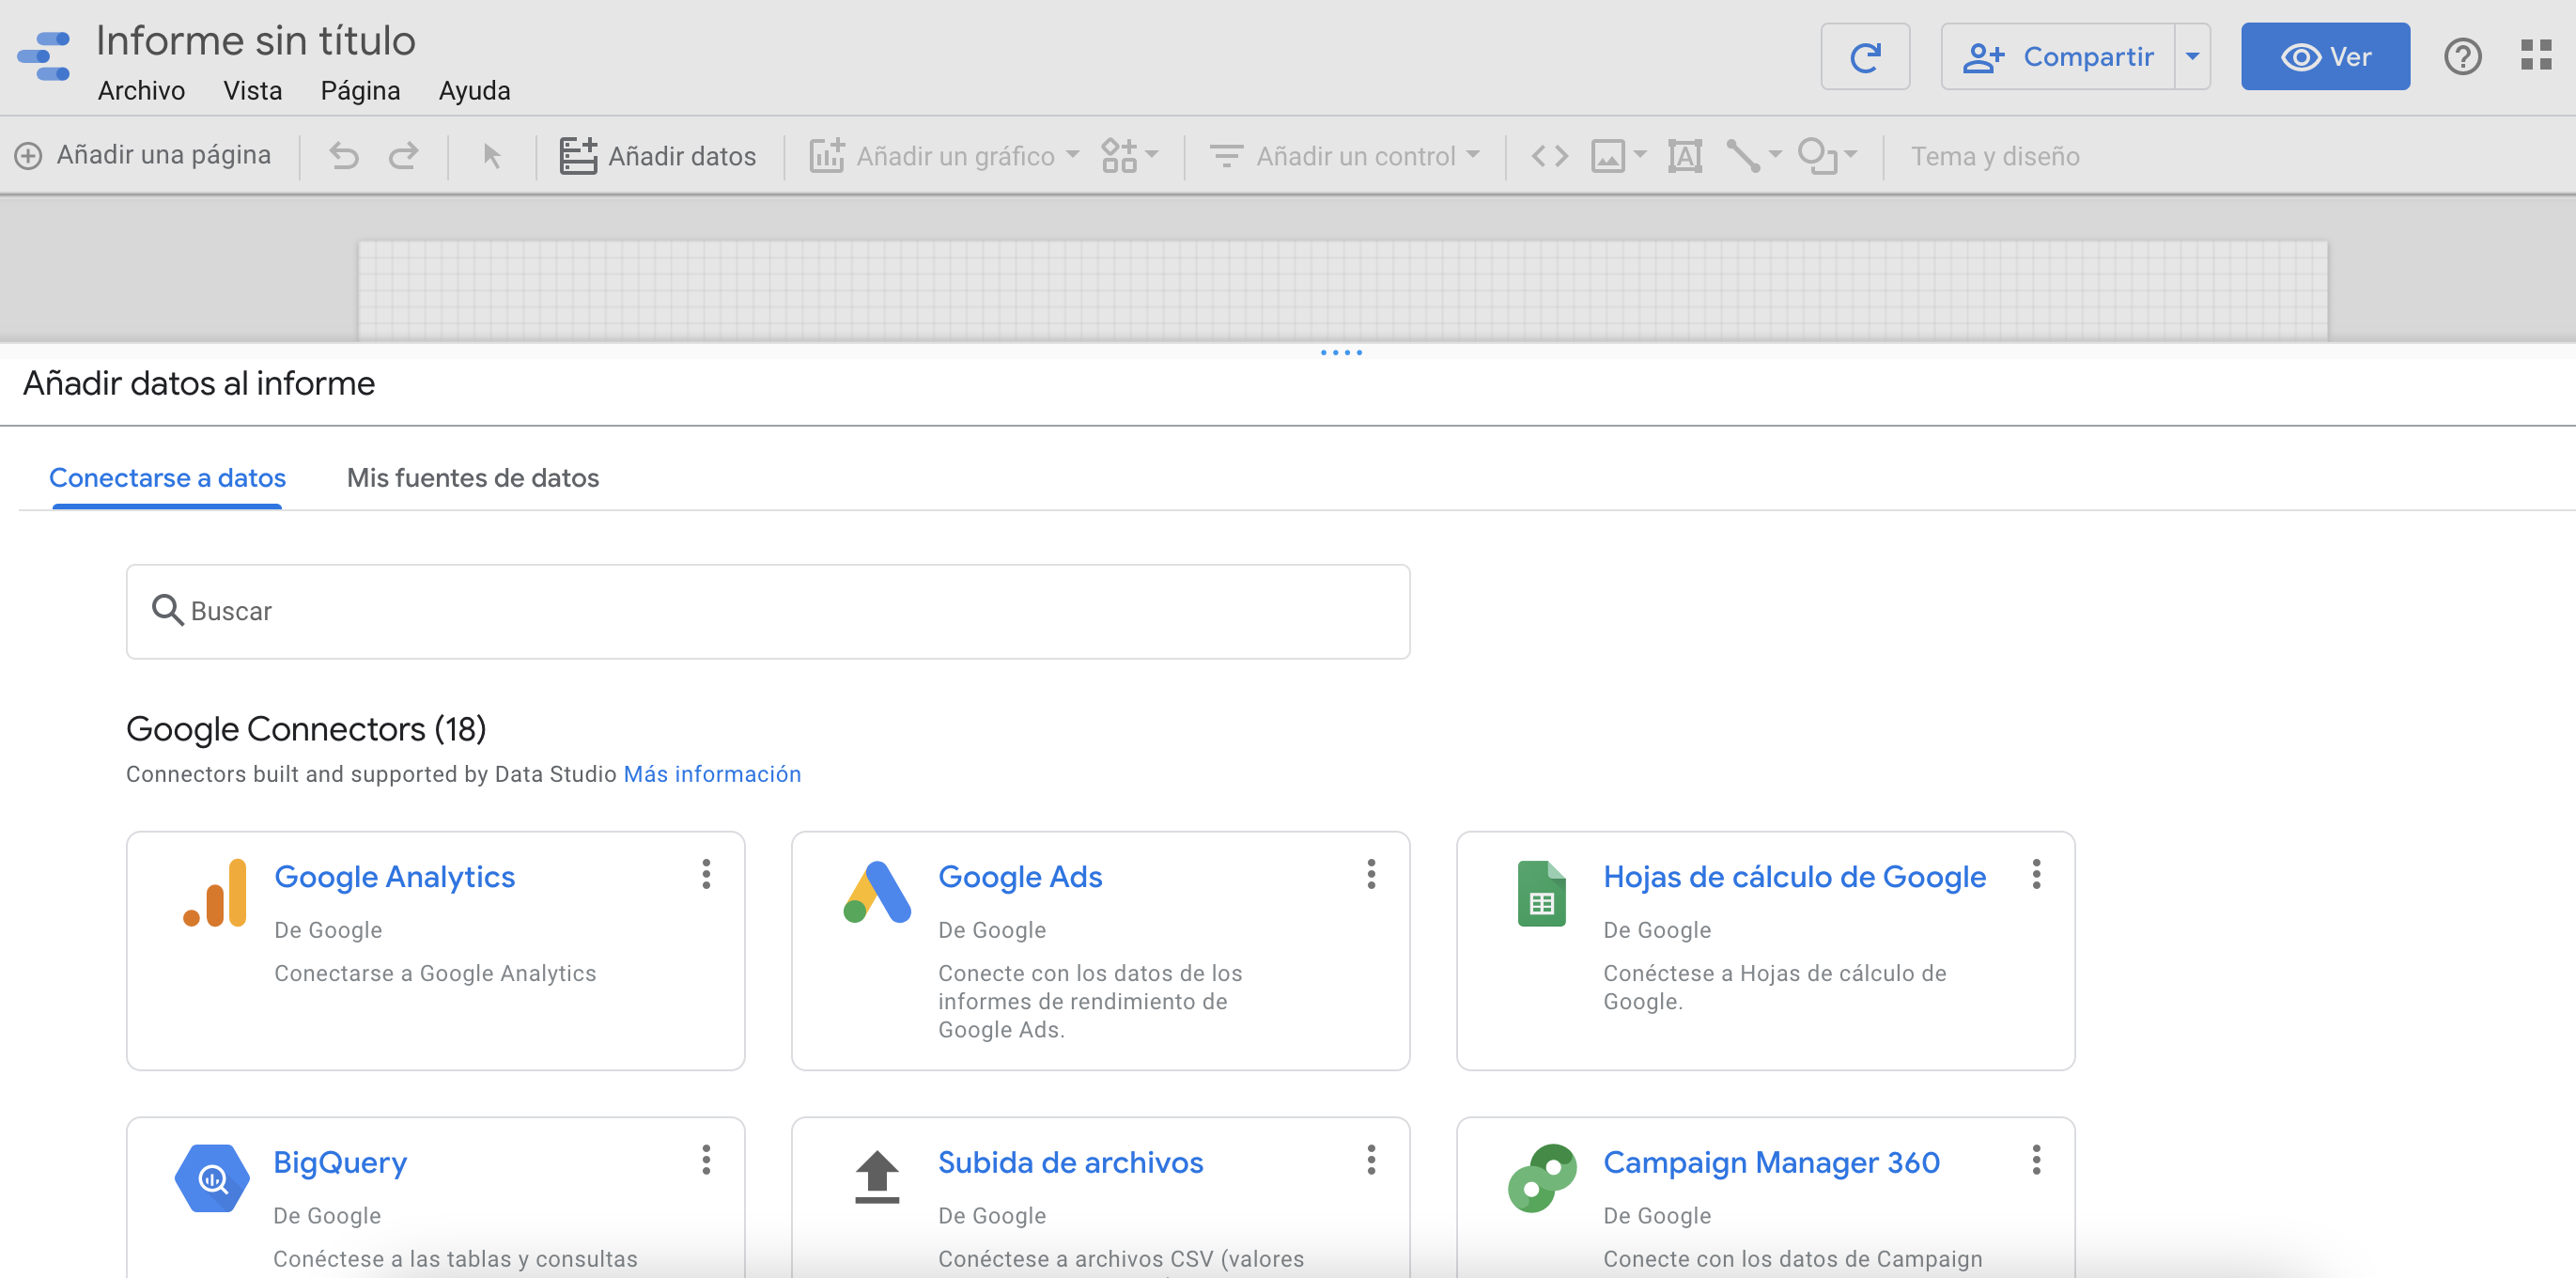
Task: Open the Añadir un control dropdown
Action: 1344,156
